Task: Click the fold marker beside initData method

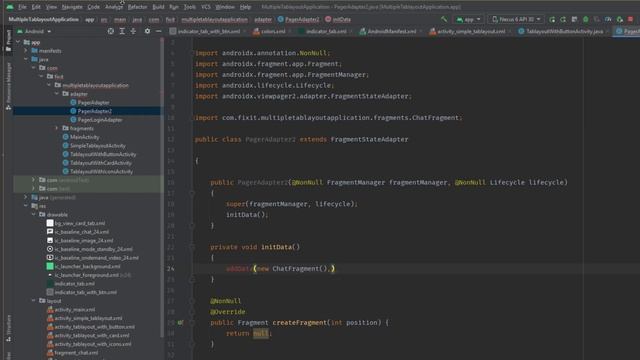Action: [x=192, y=247]
